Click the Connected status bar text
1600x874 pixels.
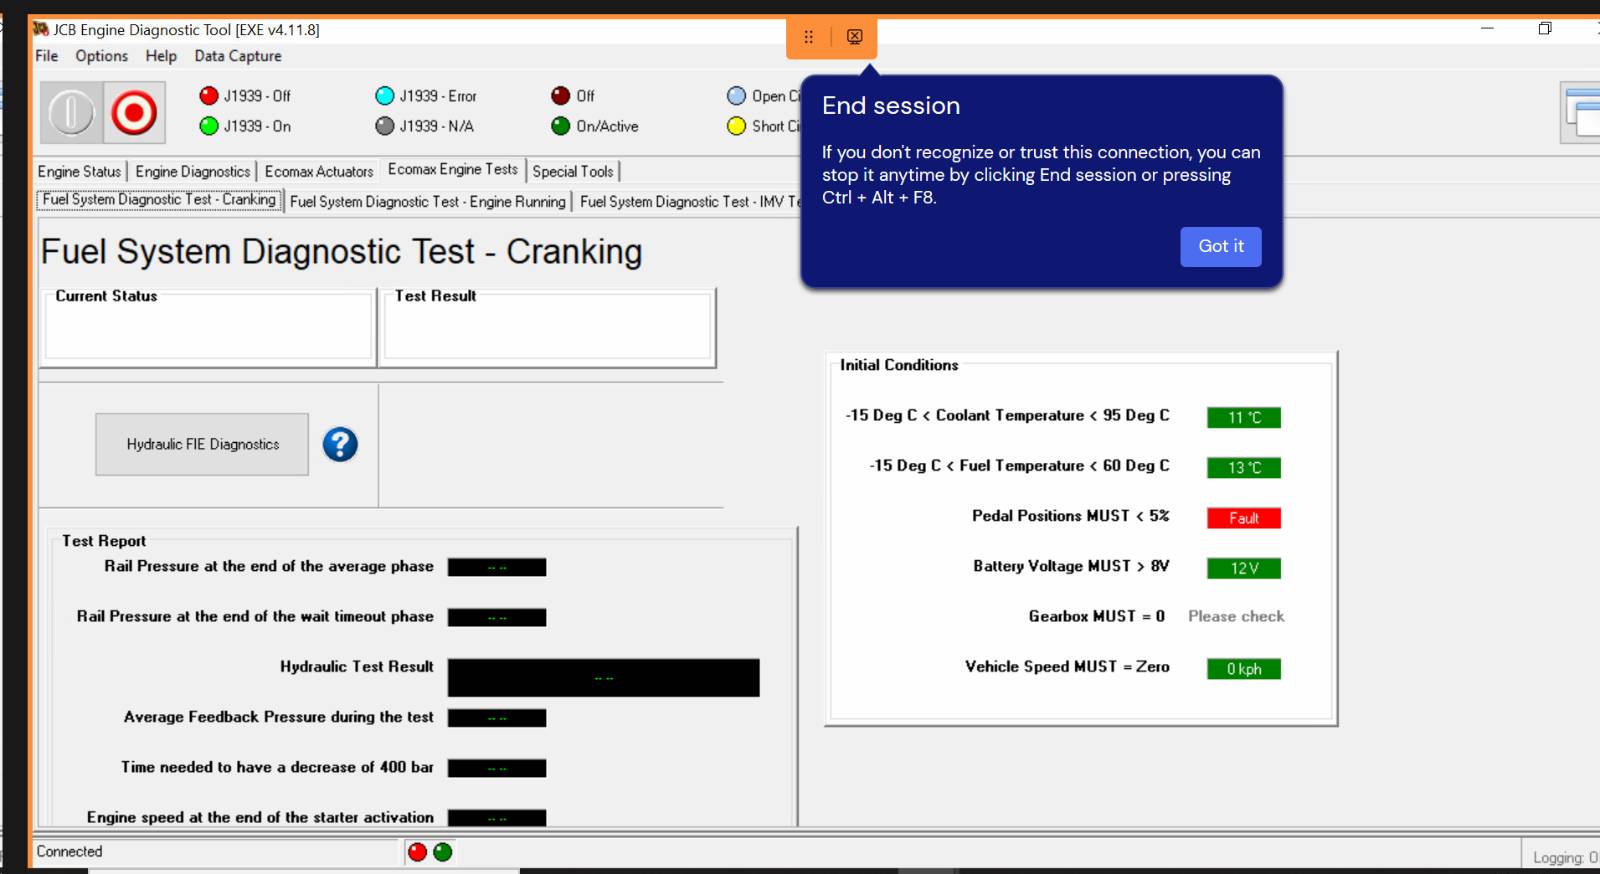(70, 852)
